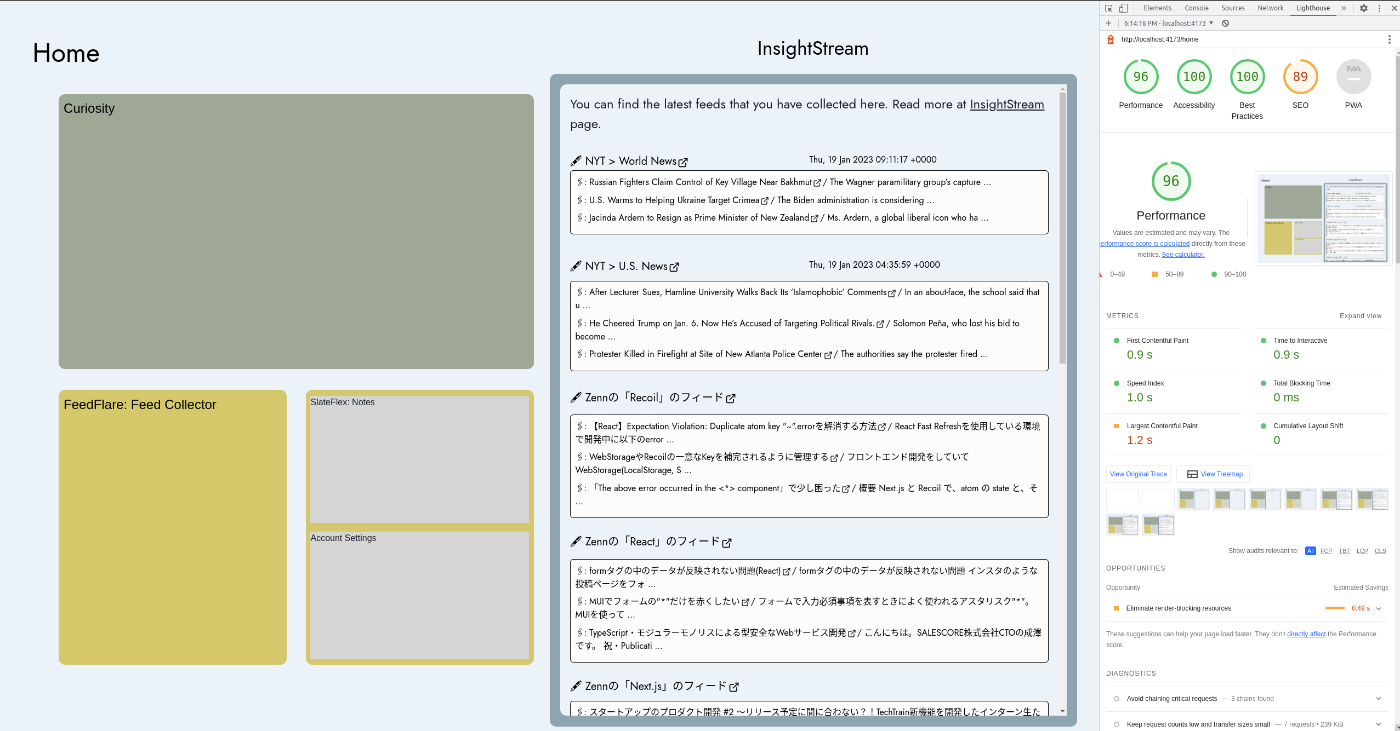Switch to the Network tab

(x=1270, y=8)
